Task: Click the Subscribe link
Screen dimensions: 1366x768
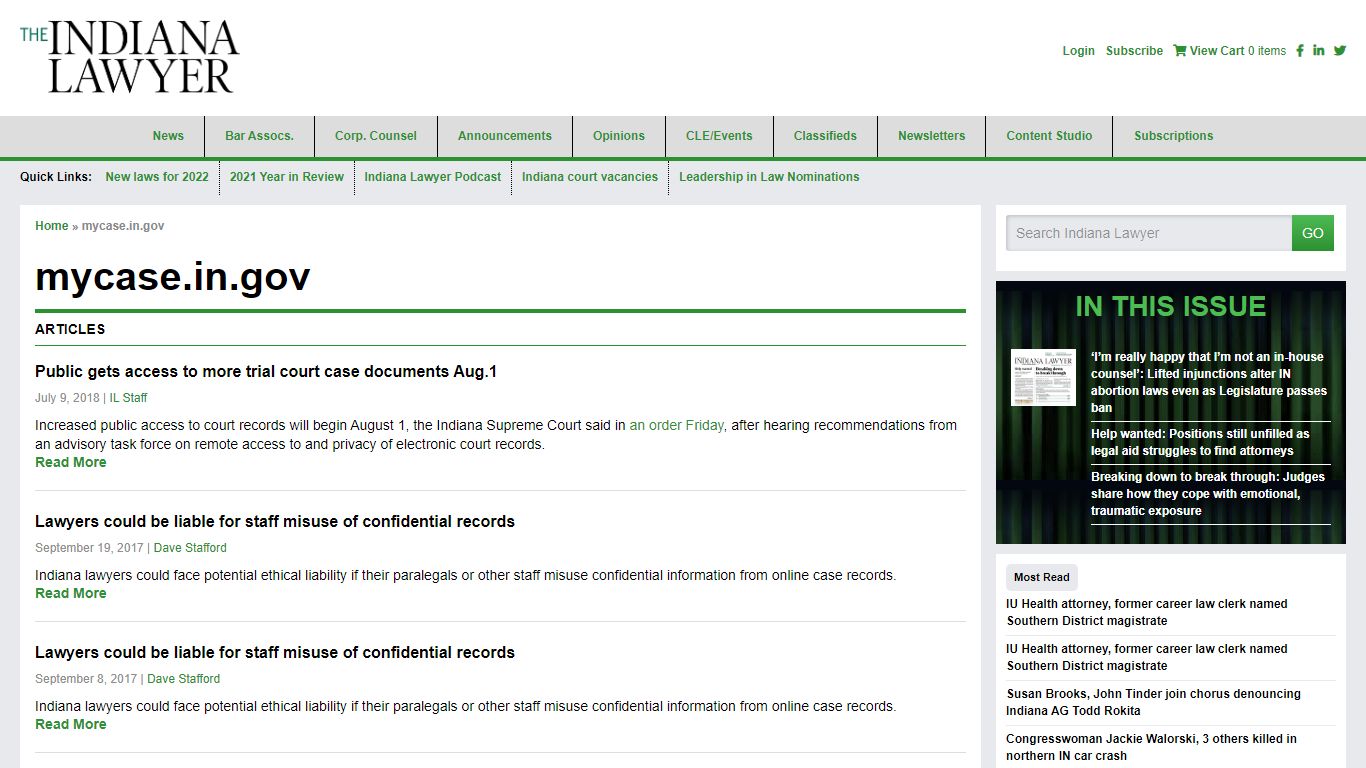Action: (1134, 51)
